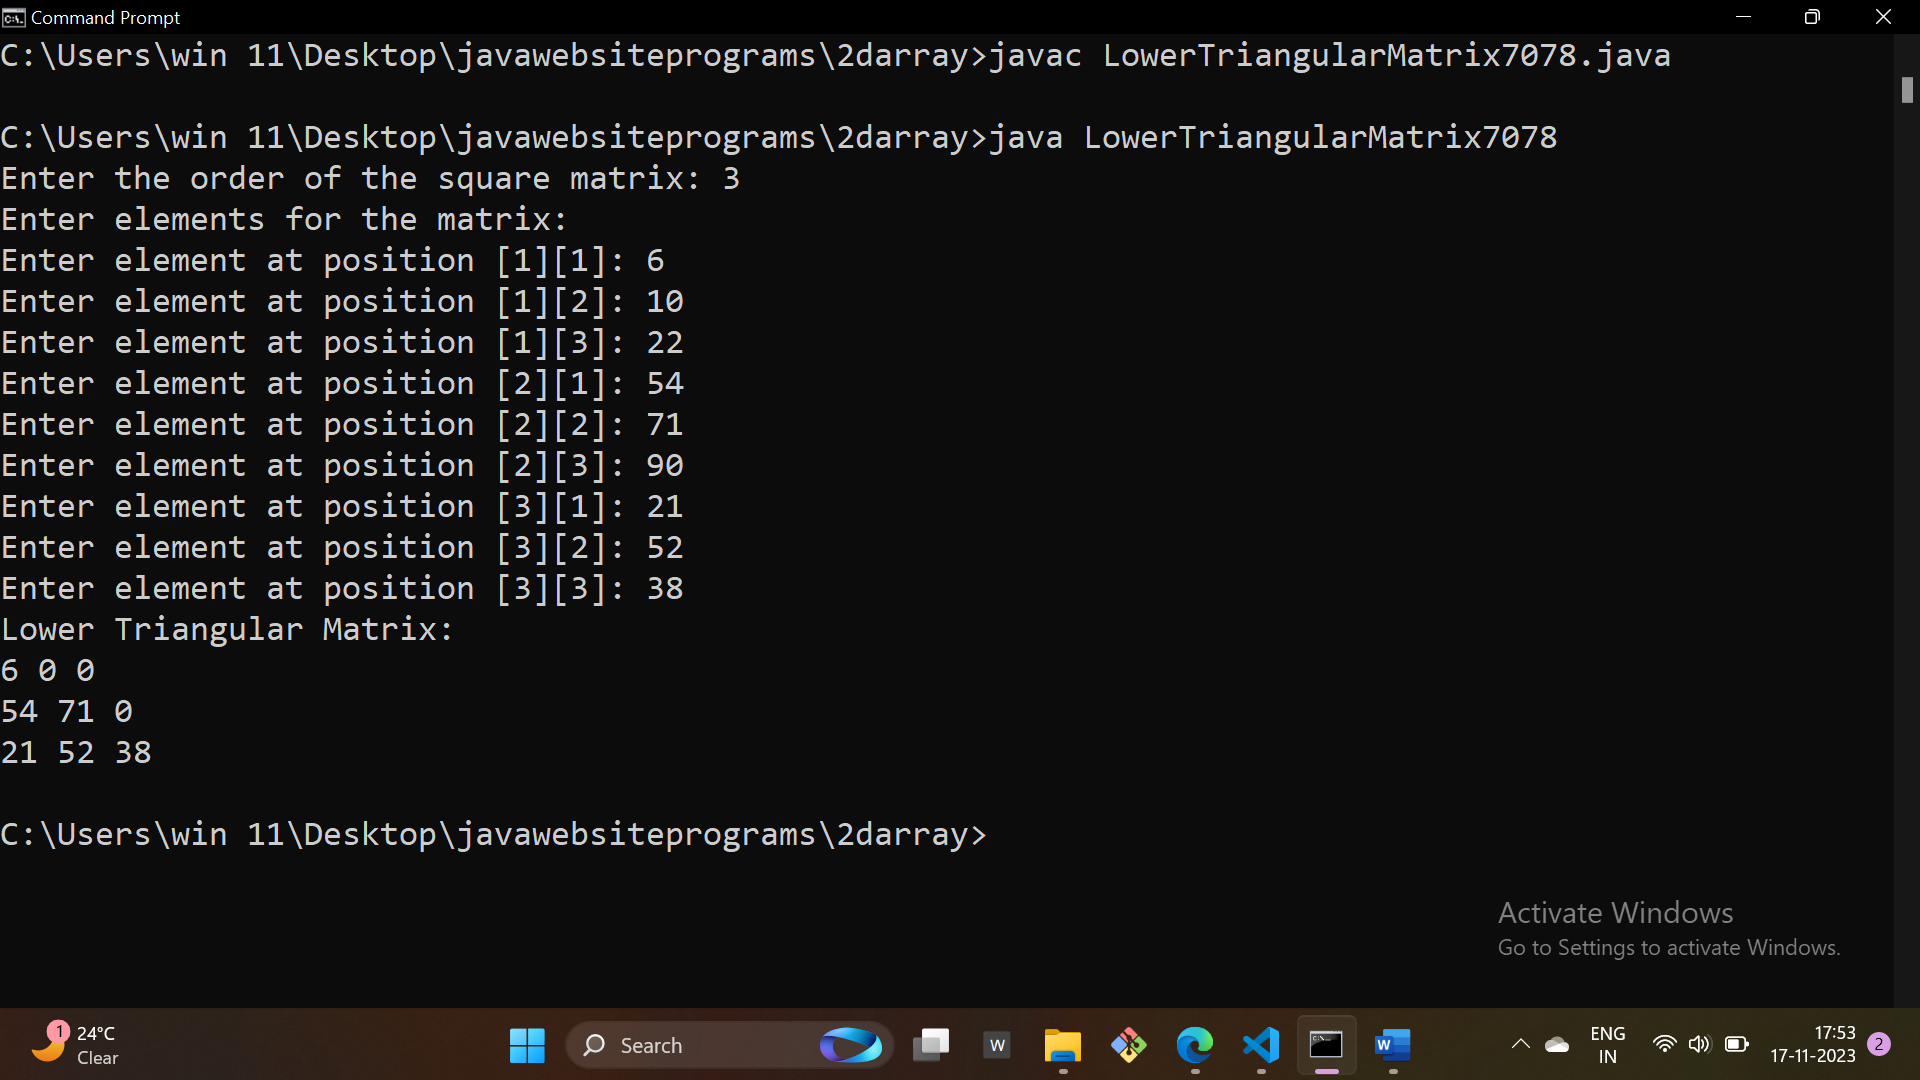Switch ENG IN input language
This screenshot has height=1080, width=1920.
point(1607,1045)
